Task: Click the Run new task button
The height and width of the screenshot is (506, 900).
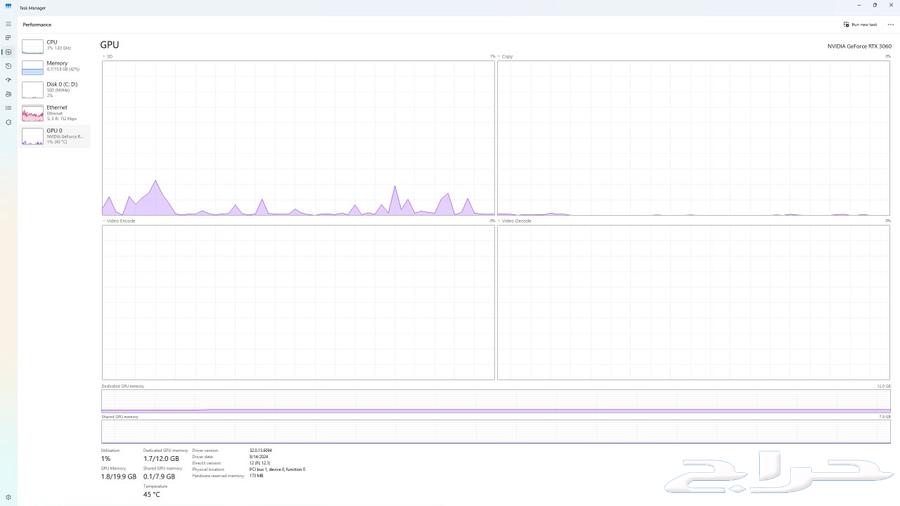Action: point(860,24)
